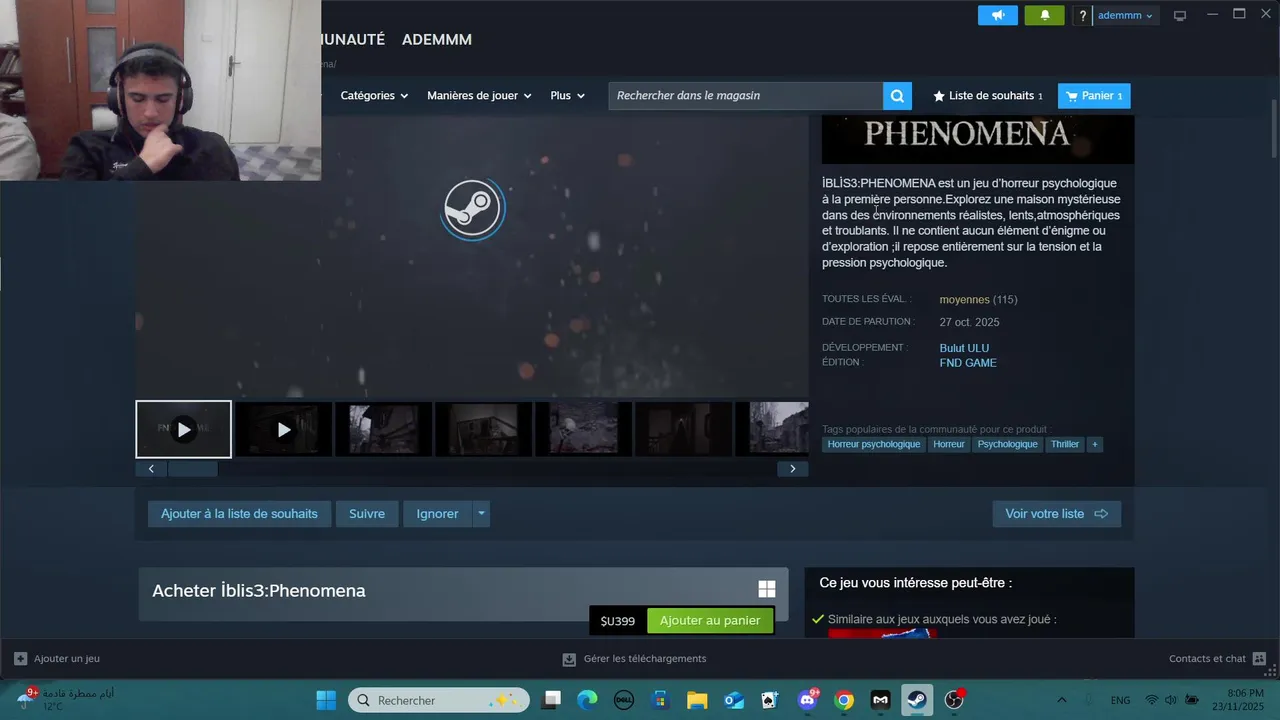Click the Suivre button
Viewport: 1280px width, 720px height.
click(x=367, y=514)
